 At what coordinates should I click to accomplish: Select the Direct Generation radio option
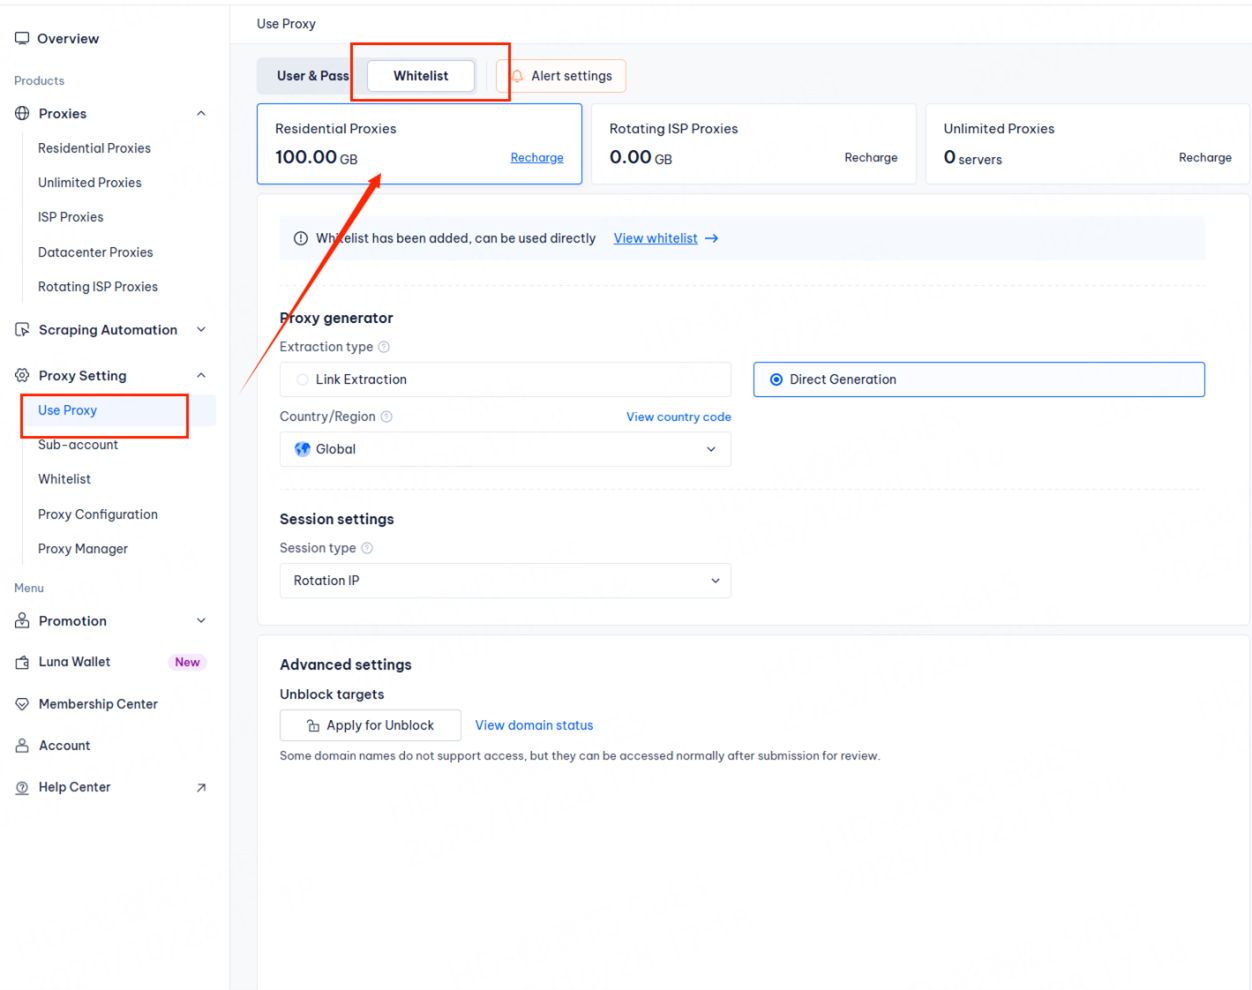click(776, 380)
